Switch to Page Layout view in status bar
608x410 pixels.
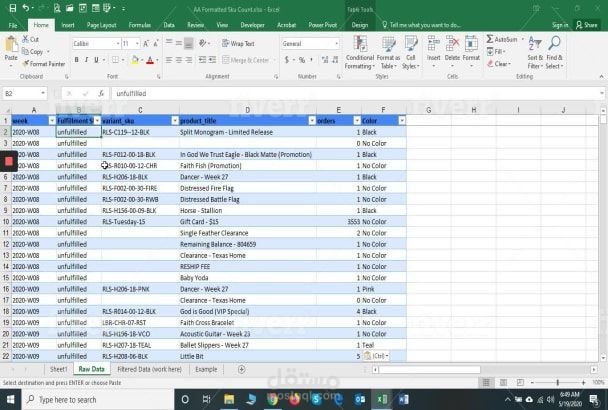click(x=503, y=383)
